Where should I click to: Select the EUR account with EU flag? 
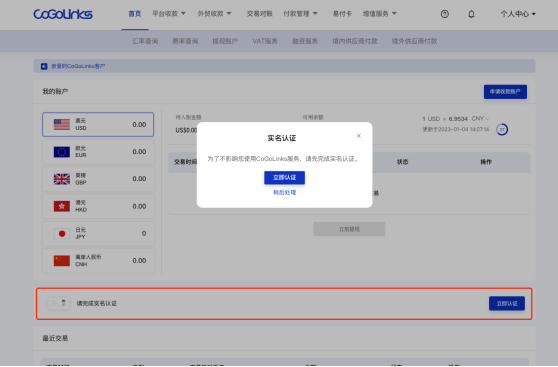(x=98, y=152)
